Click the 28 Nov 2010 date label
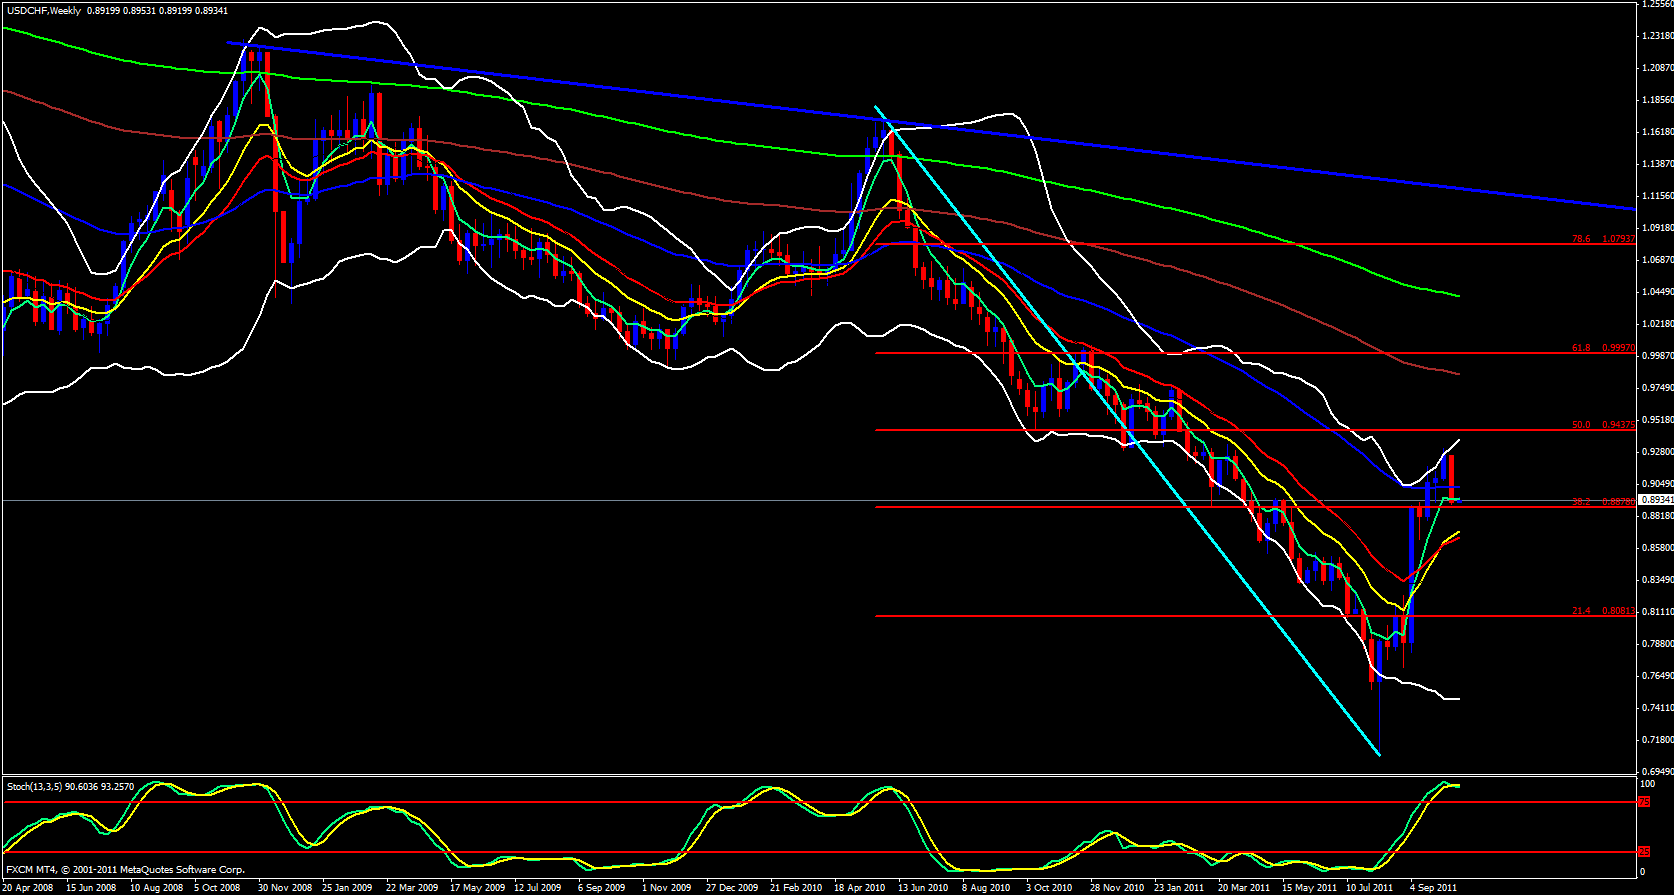This screenshot has width=1674, height=895. (x=1116, y=887)
